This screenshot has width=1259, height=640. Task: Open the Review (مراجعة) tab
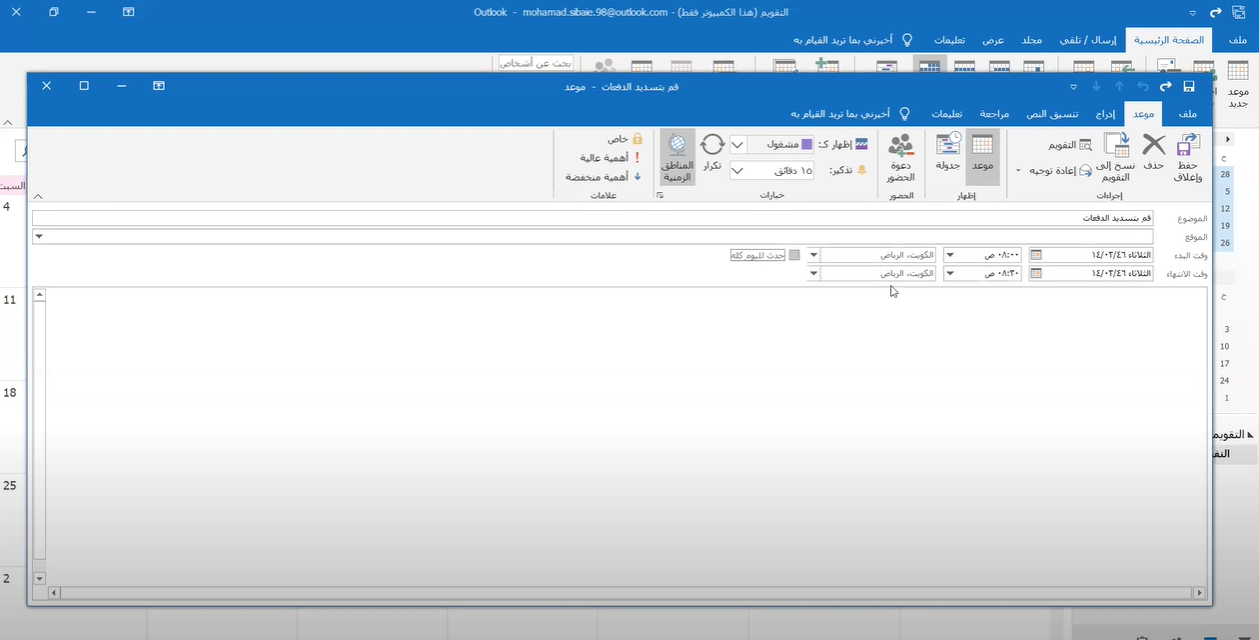[x=994, y=114]
